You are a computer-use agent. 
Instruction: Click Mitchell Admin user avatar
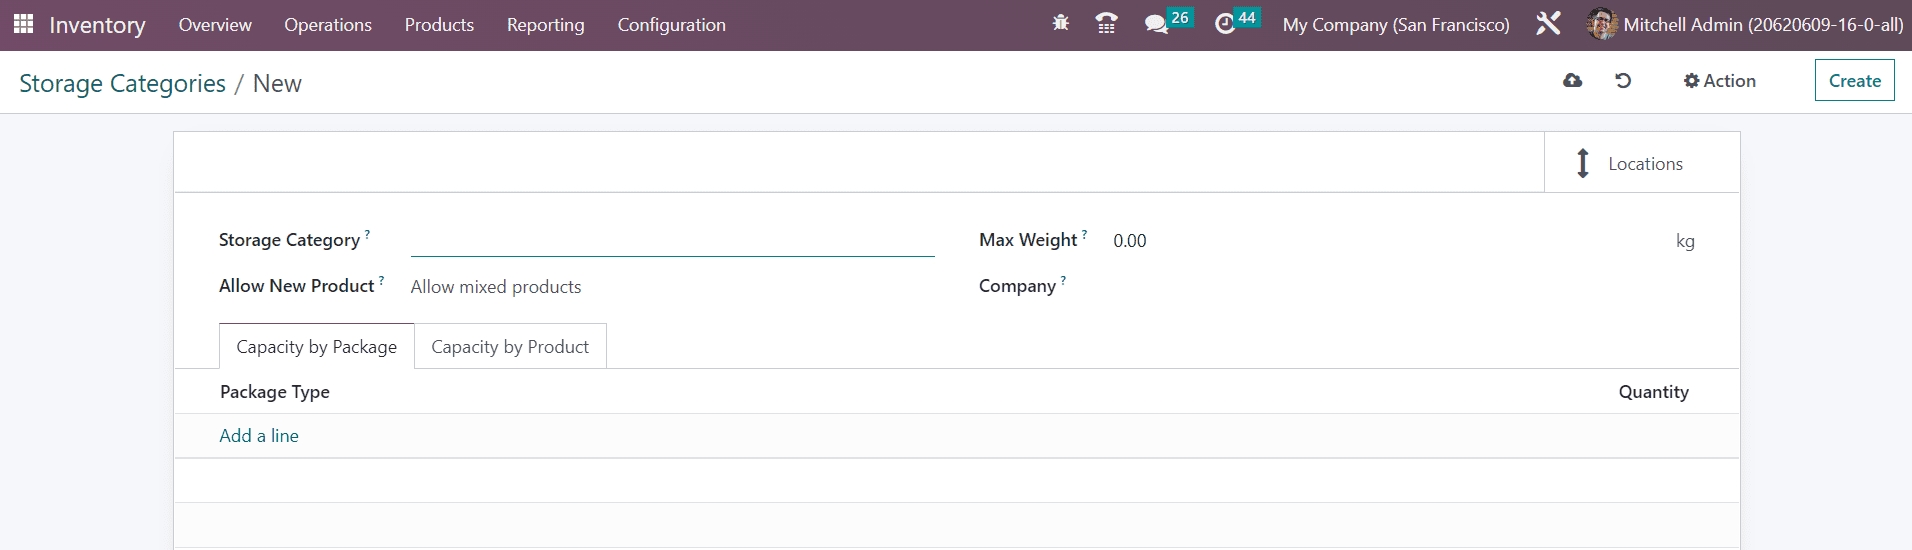pos(1602,24)
